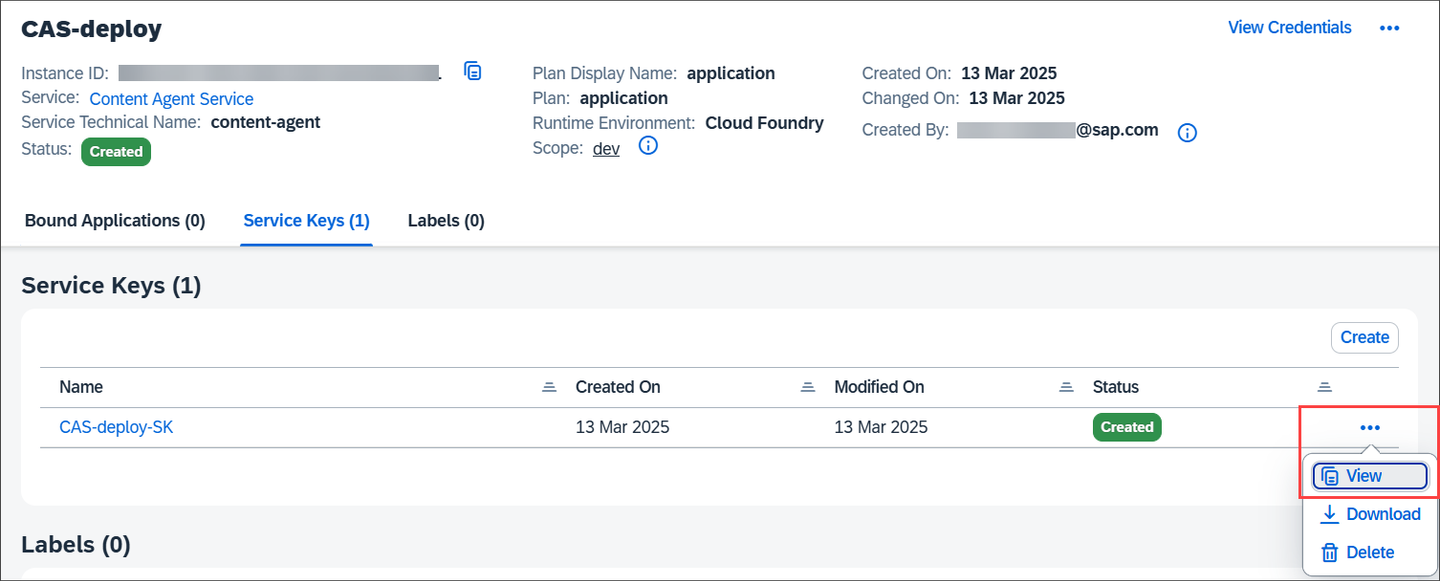Image resolution: width=1440 pixels, height=581 pixels.
Task: Click the @sap.com Created By value
Action: [1117, 129]
